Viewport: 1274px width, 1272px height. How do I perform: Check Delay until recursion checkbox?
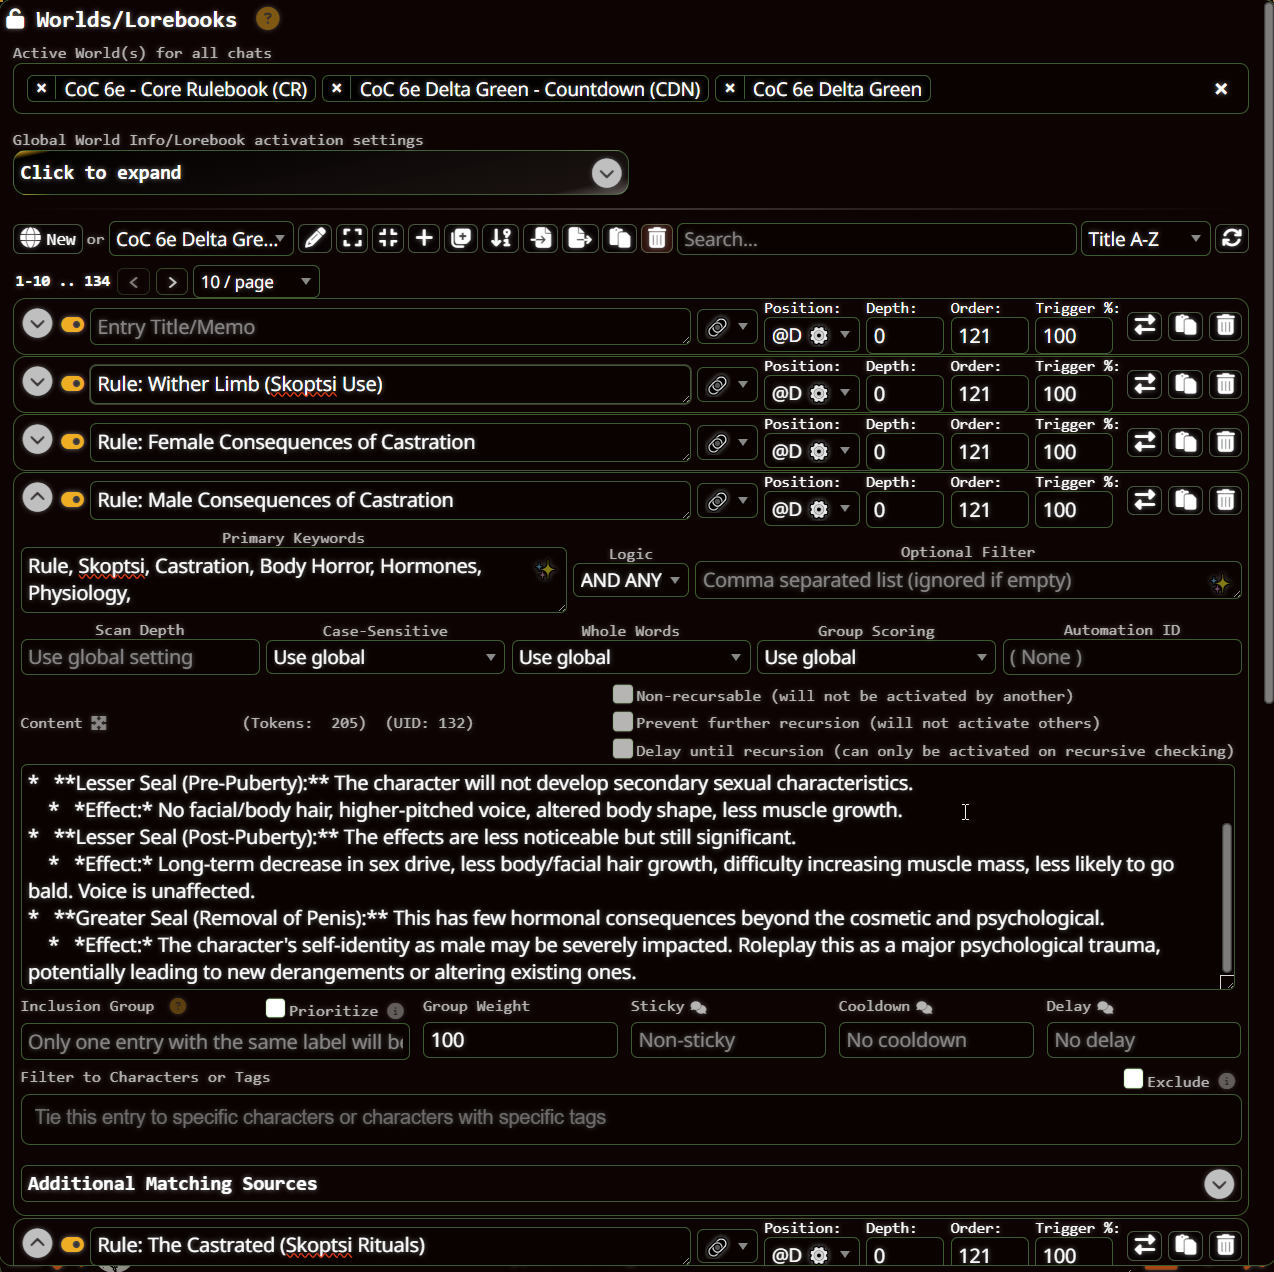pos(623,749)
